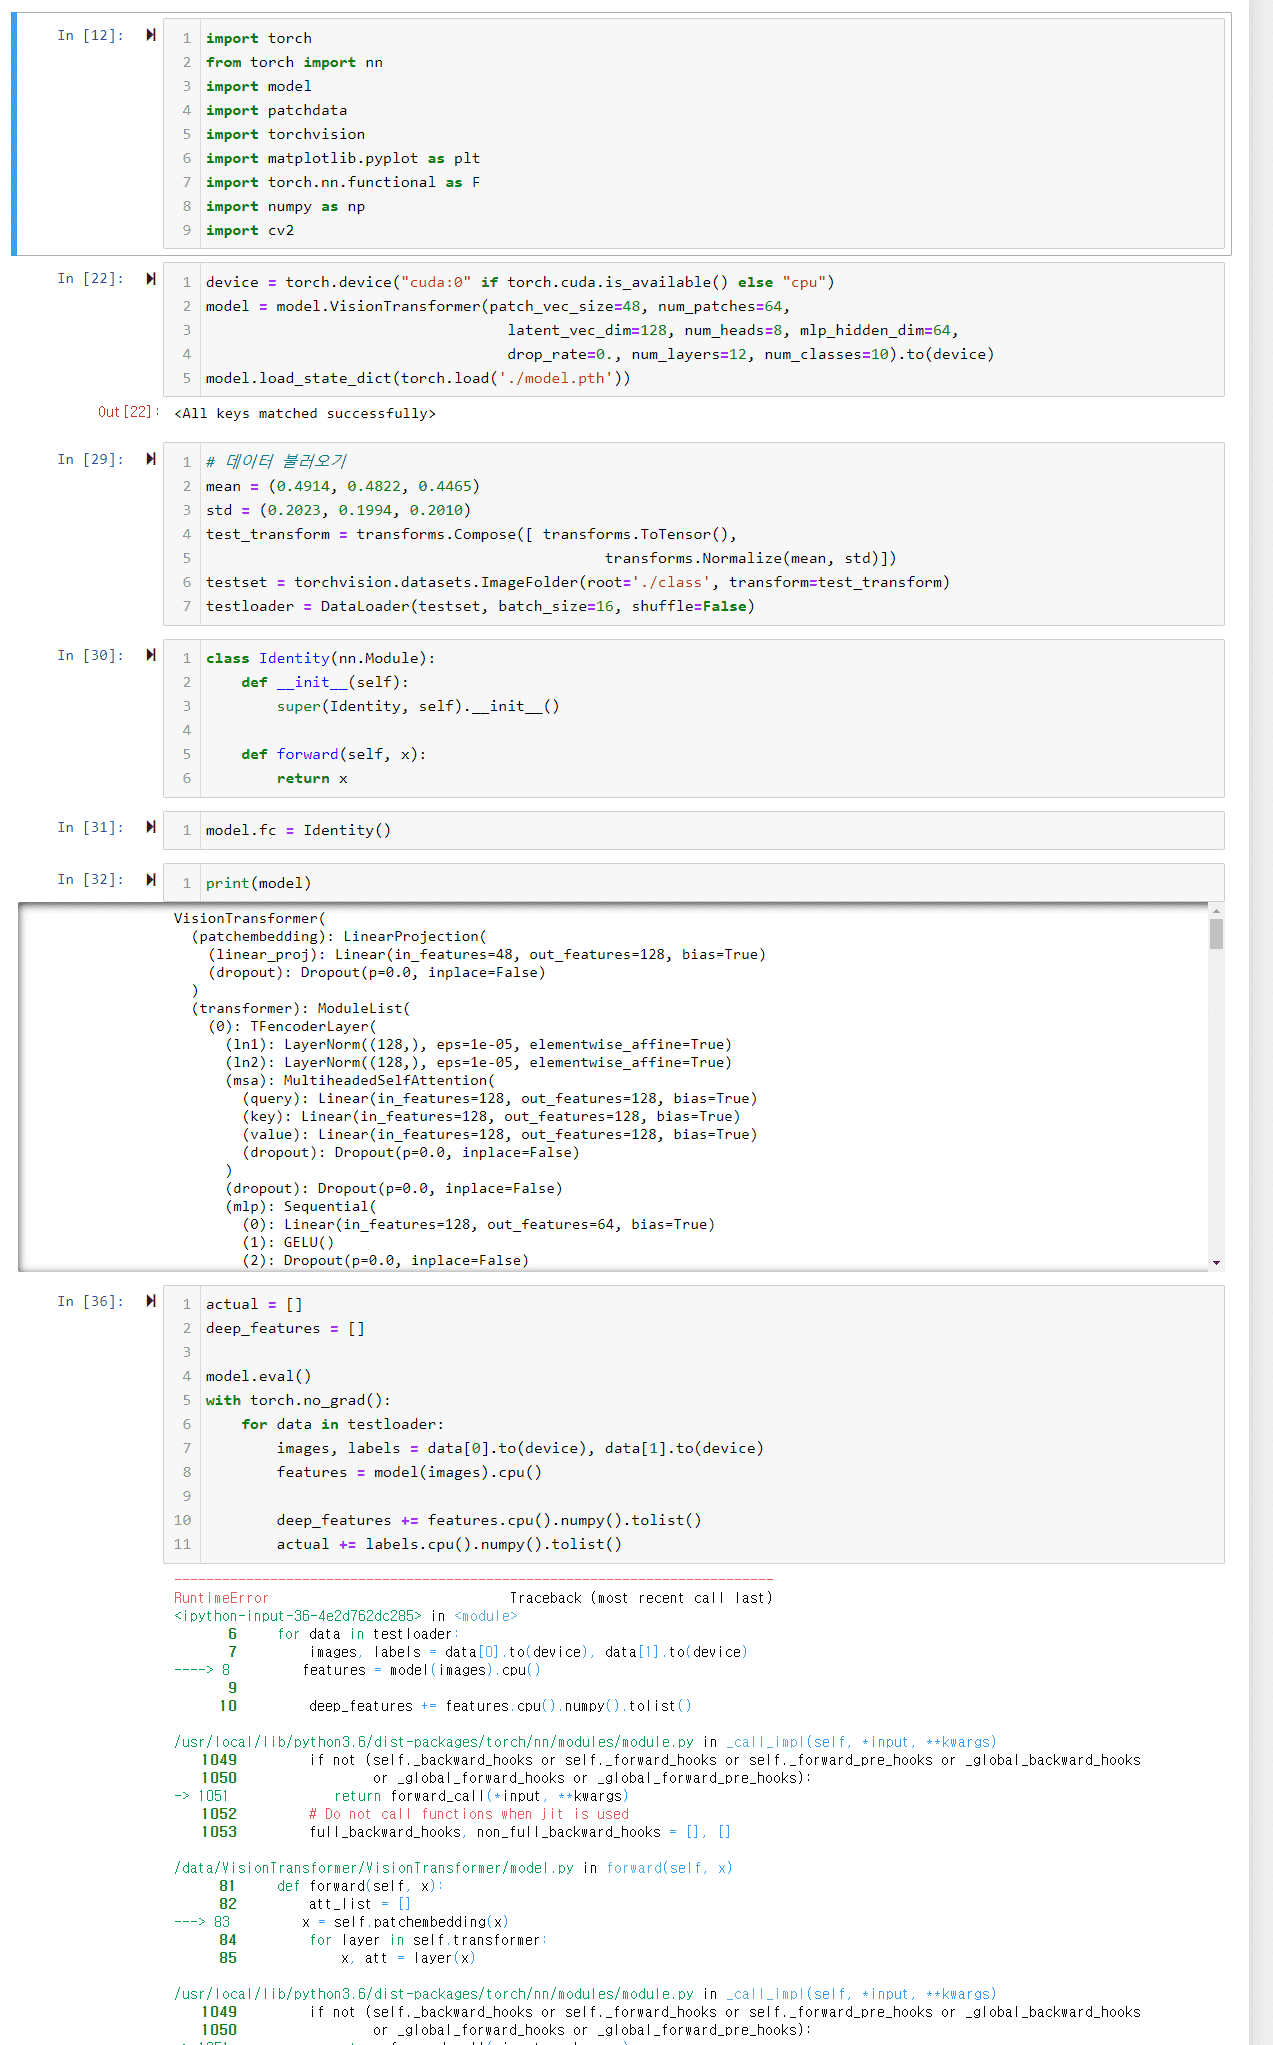Click 'features = model(images).cpu()' in cell 36
1273x2045 pixels.
(409, 1472)
